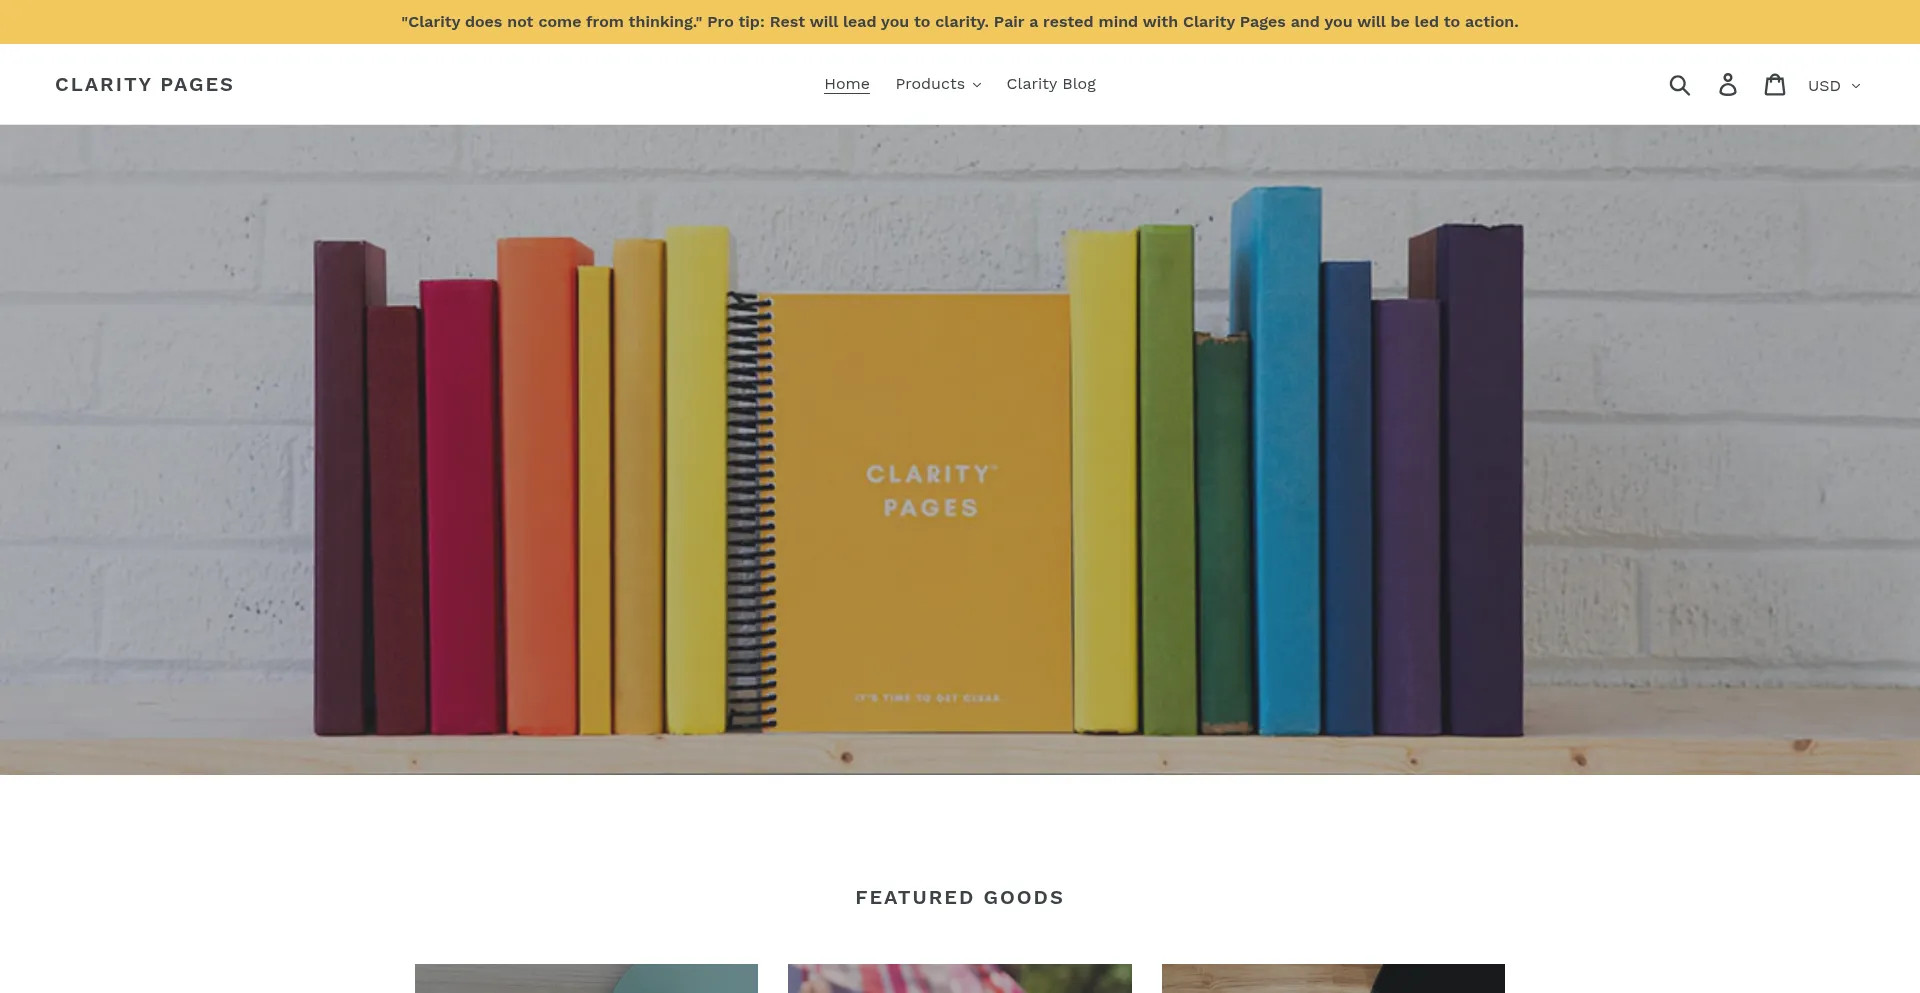The width and height of the screenshot is (1920, 993).
Task: Select the Home navigation item
Action: tap(847, 84)
